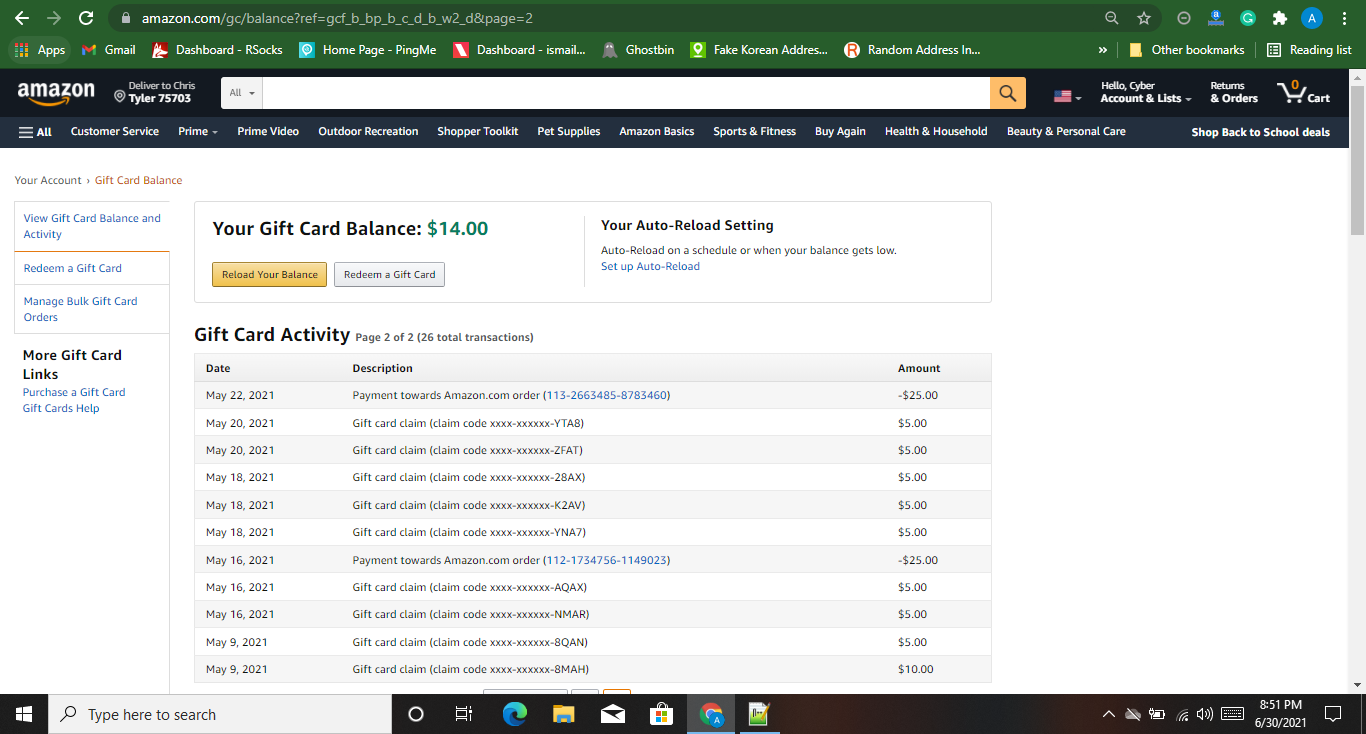Open the All hamburger menu

pos(35,131)
